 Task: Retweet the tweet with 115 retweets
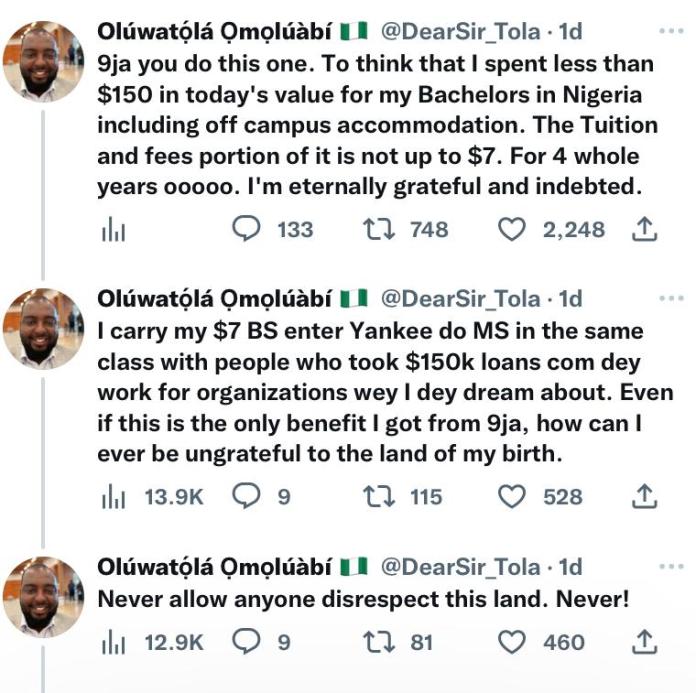379,497
